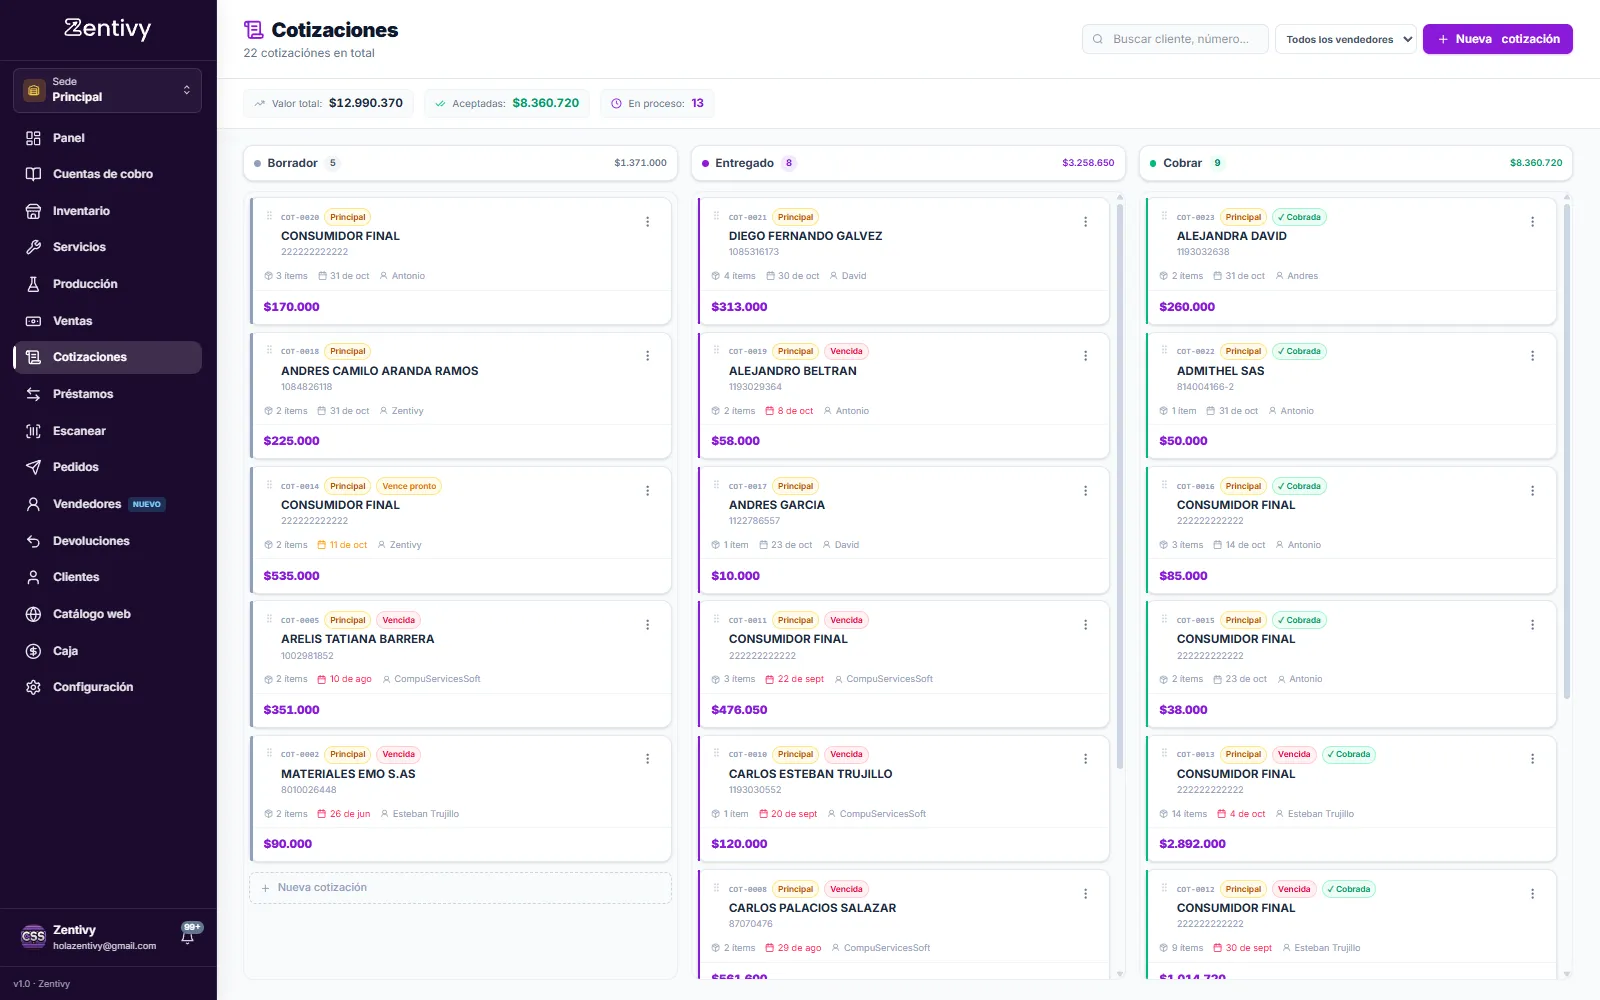The width and height of the screenshot is (1600, 1000).
Task: Click drag handle icon on Andres Garcia card
Action: point(717,485)
